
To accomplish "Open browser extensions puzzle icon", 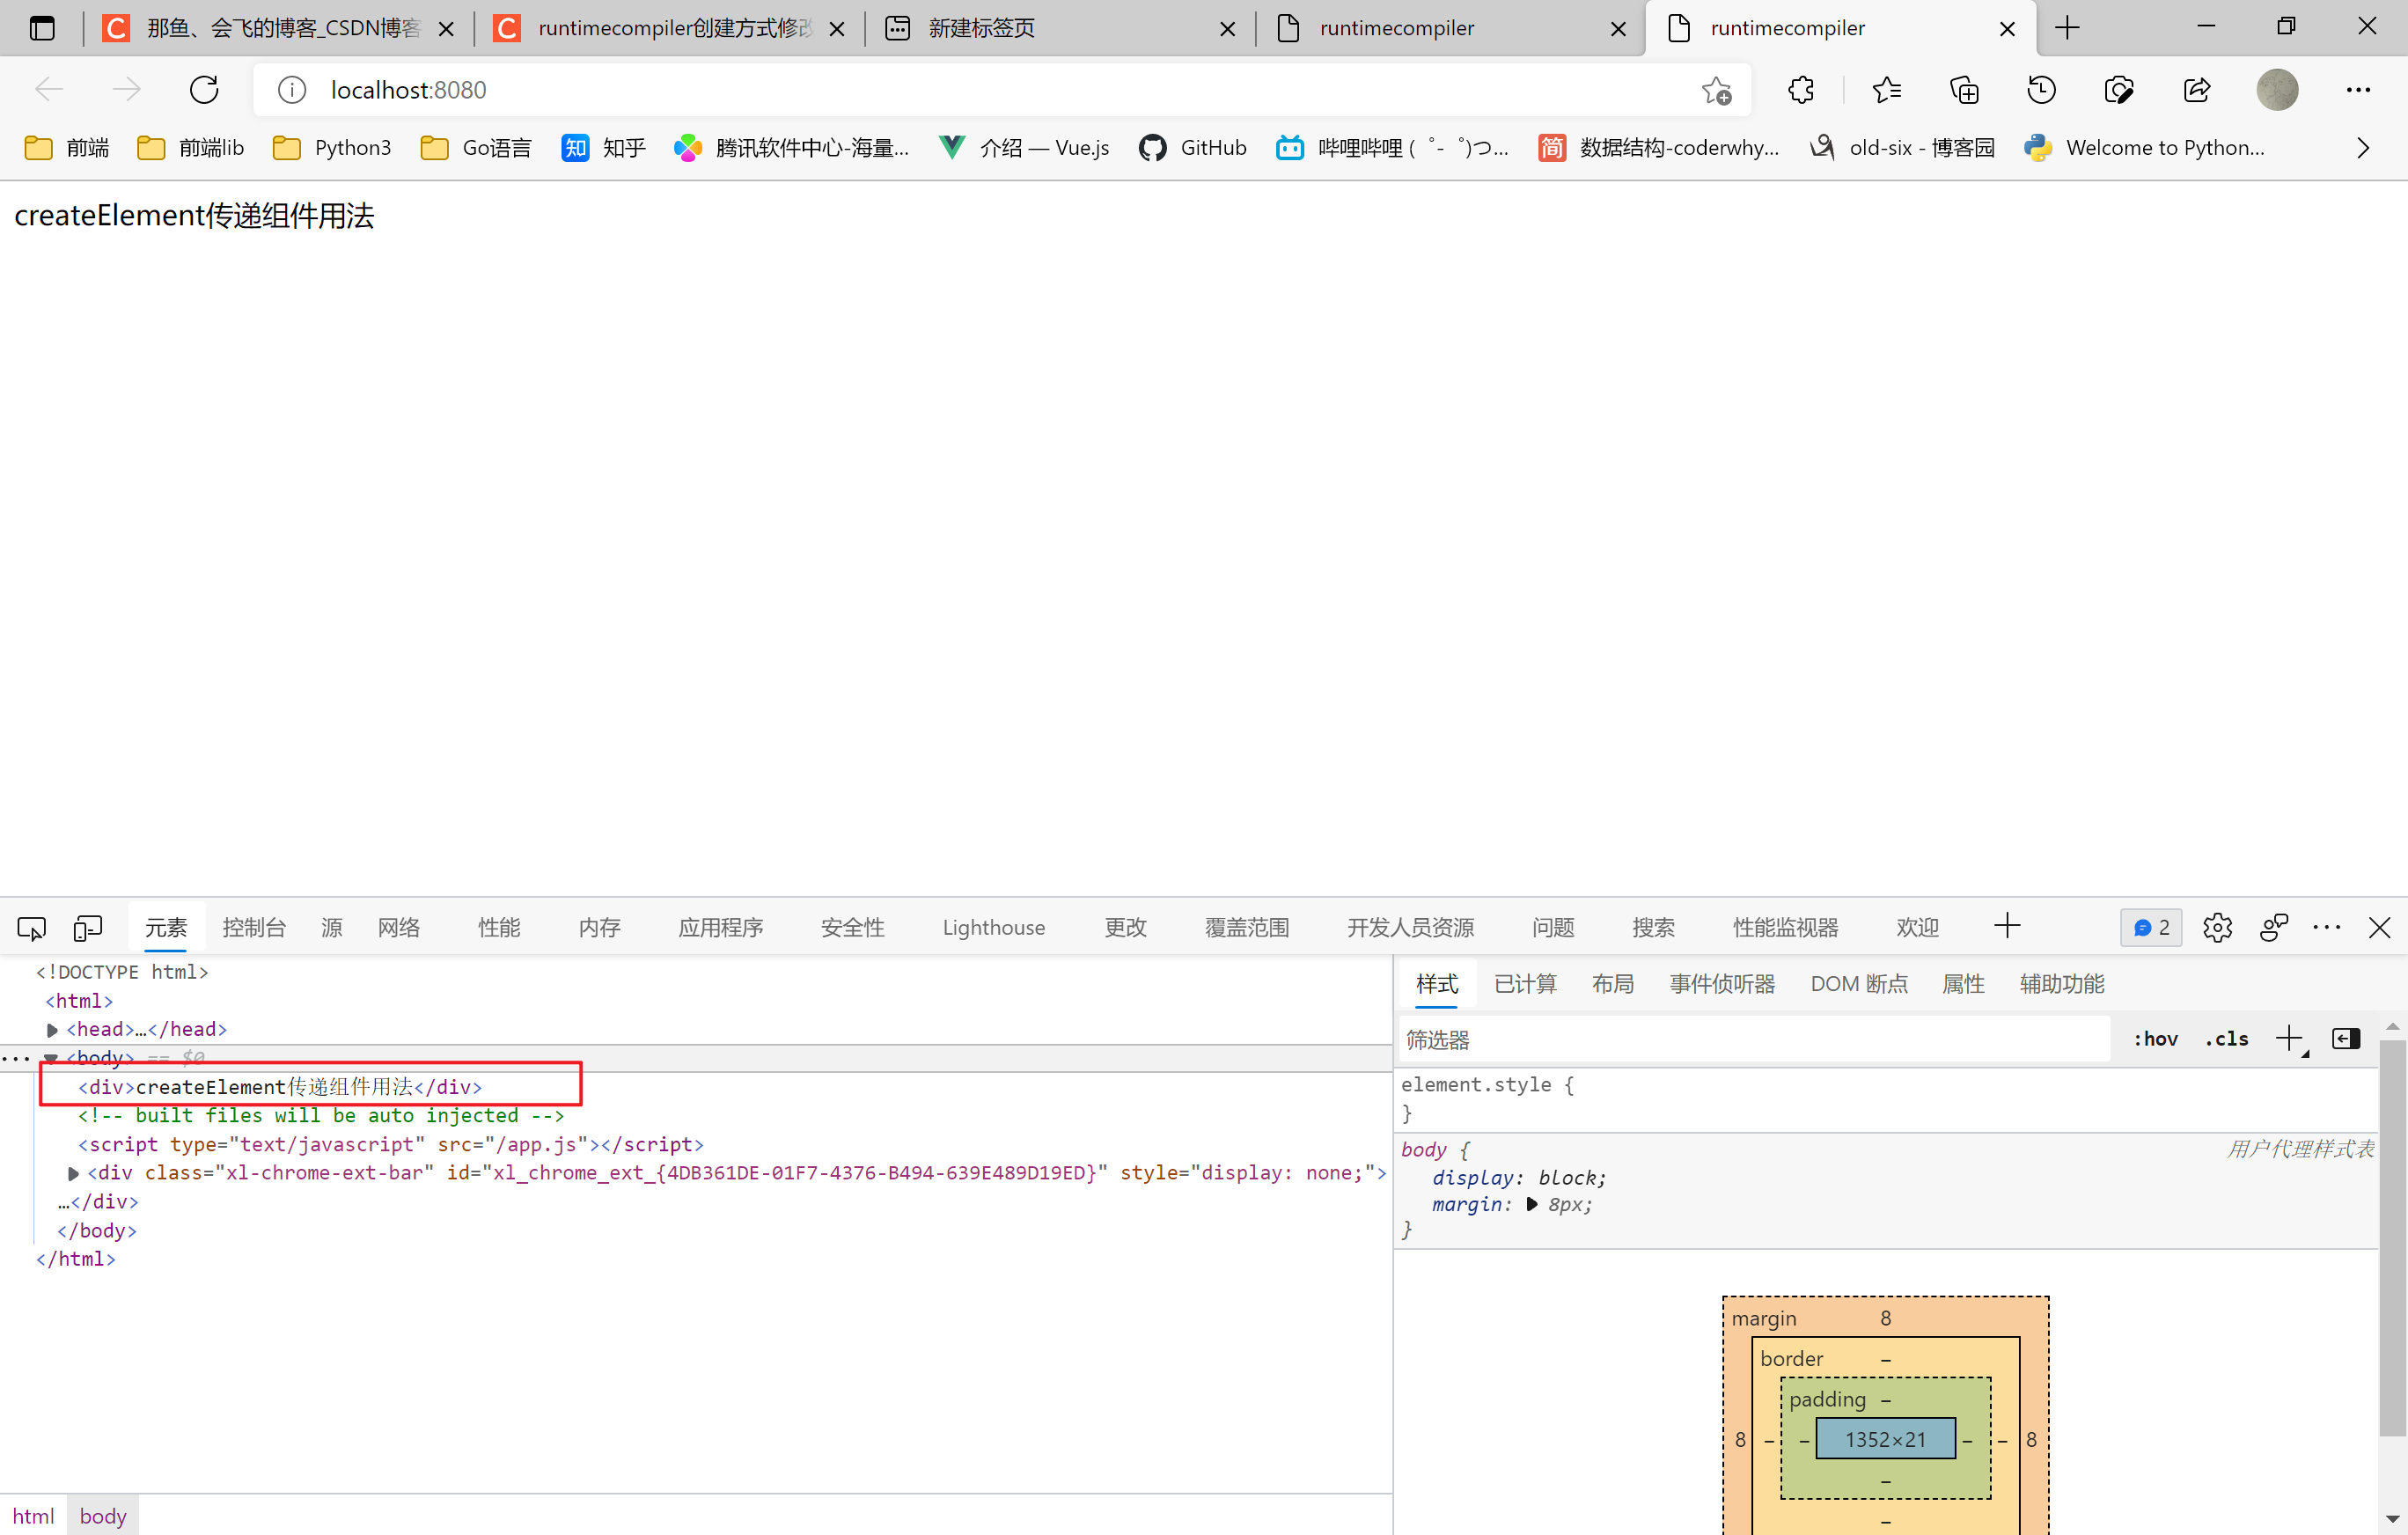I will [1801, 90].
